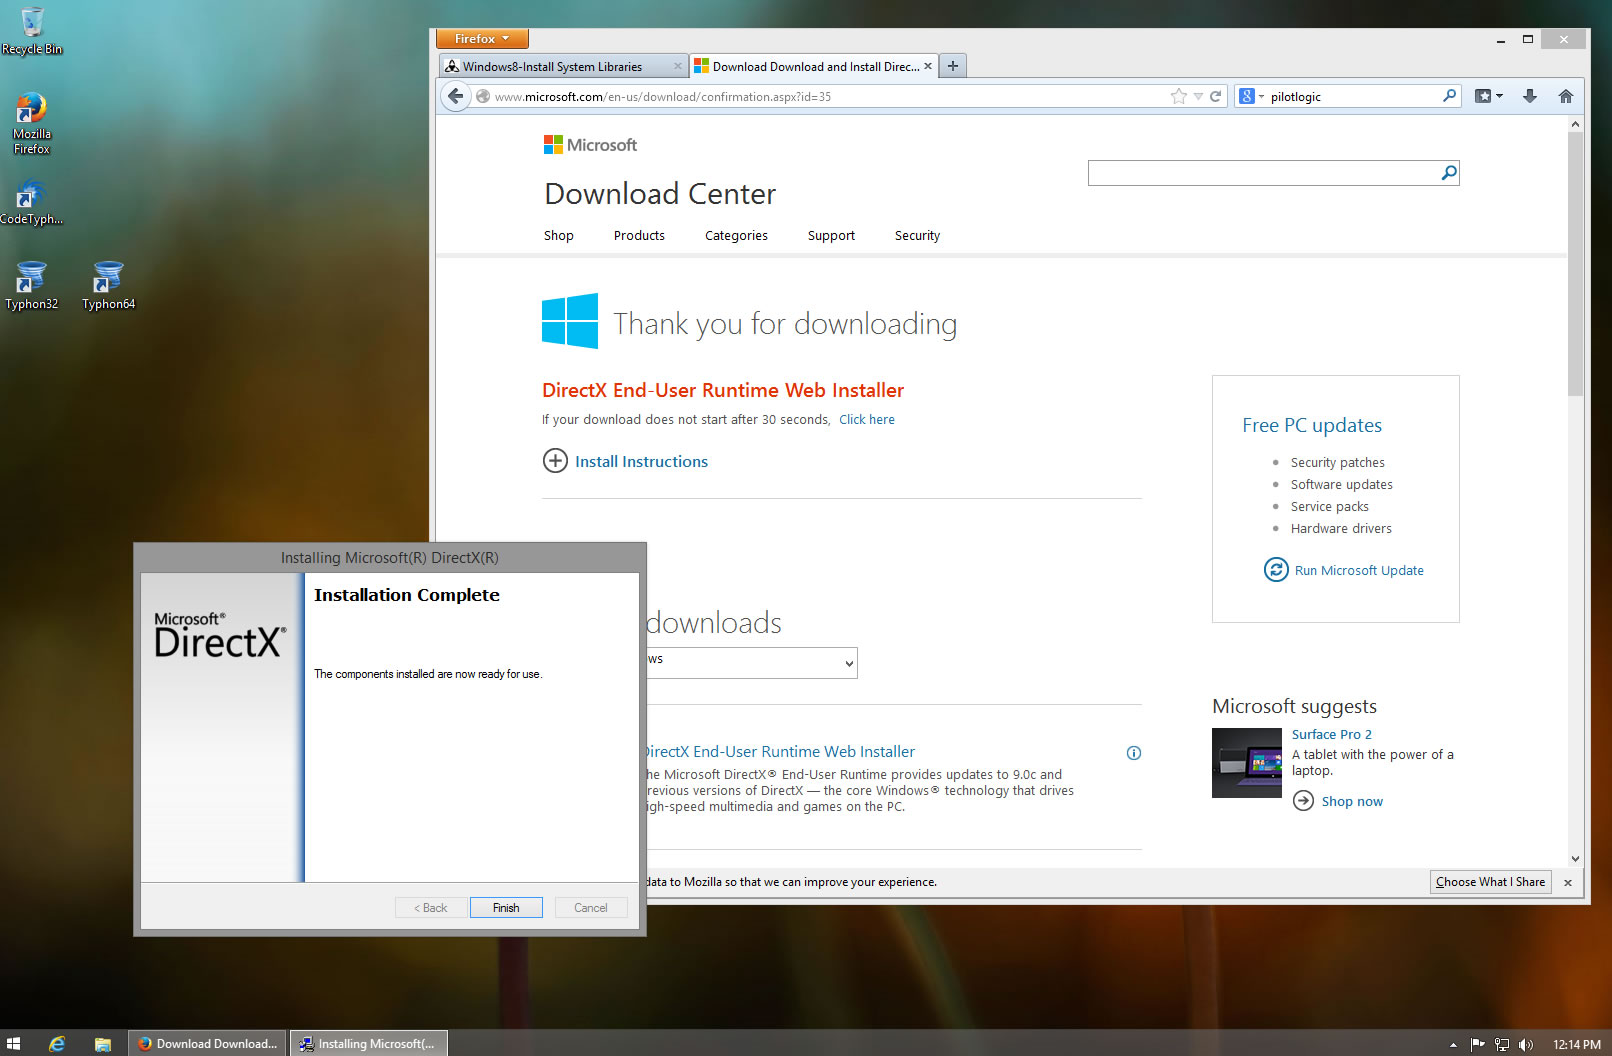Screen dimensions: 1612x1056
Task: Click the Microsoft logo on the page
Action: pos(590,145)
